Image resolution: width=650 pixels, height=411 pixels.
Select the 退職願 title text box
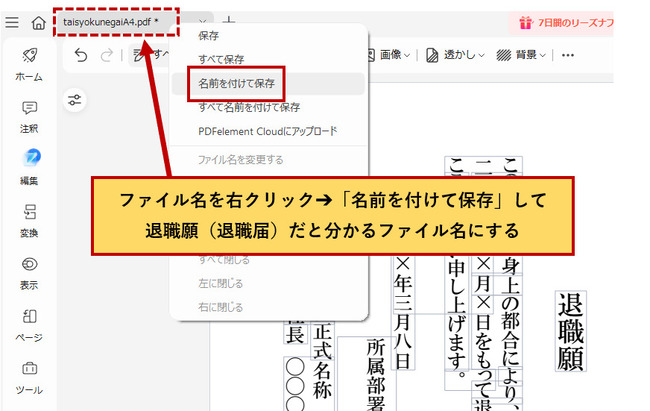tap(571, 331)
